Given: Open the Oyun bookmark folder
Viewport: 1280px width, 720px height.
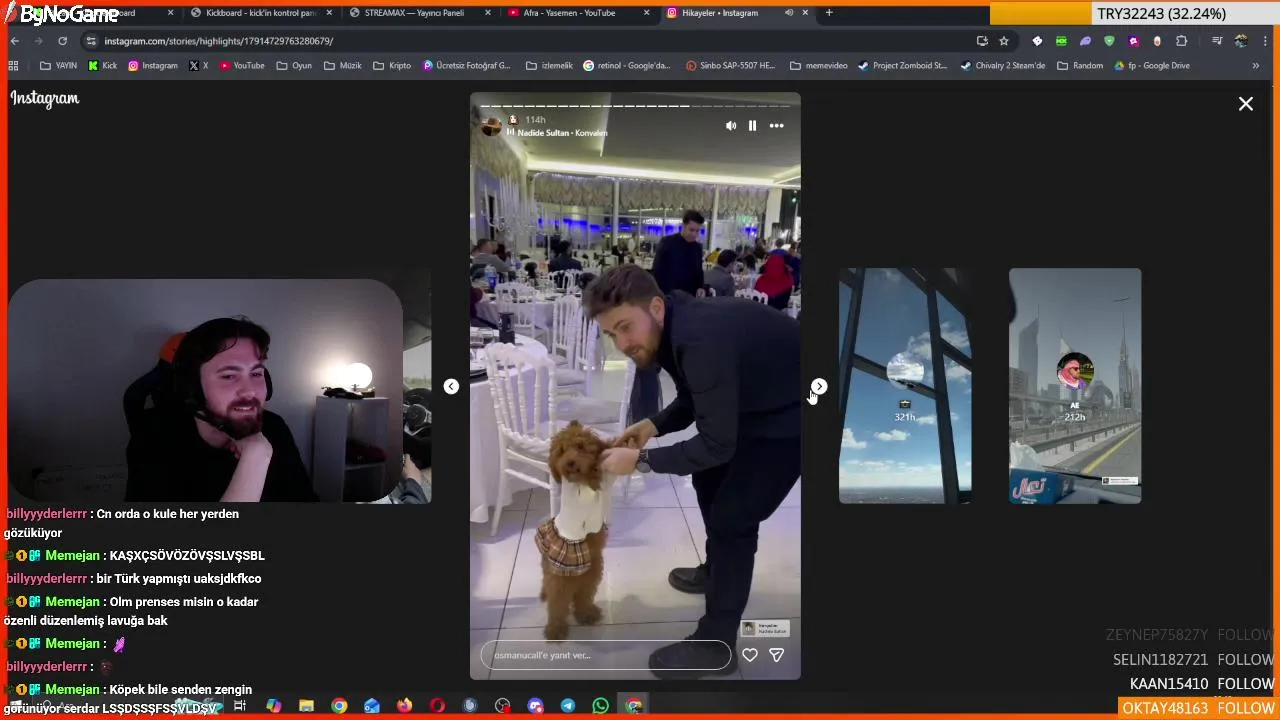Looking at the screenshot, I should (294, 66).
